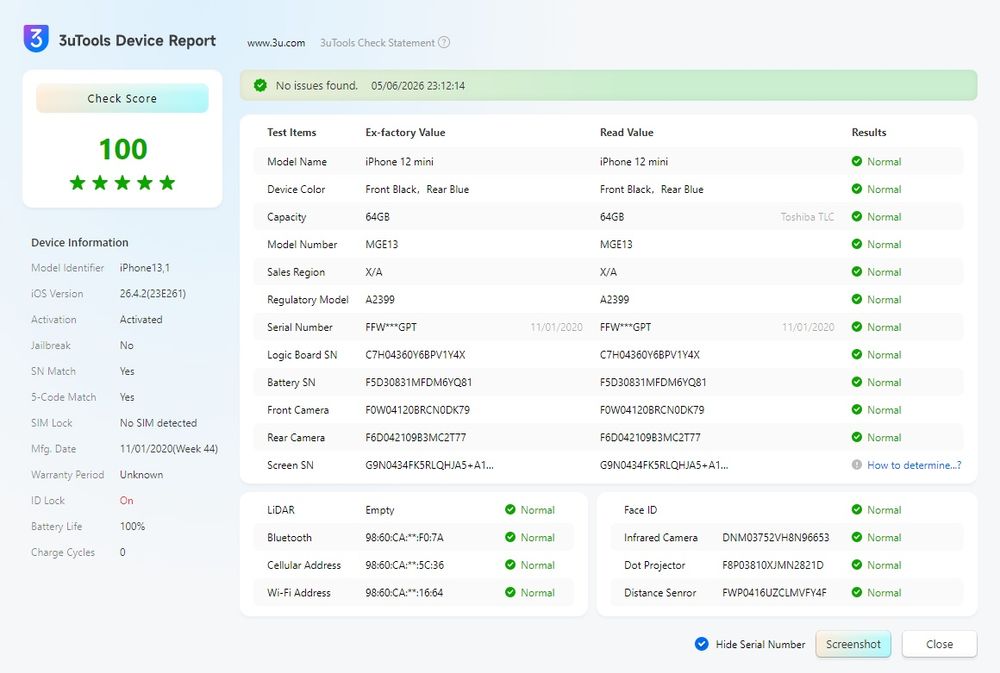Toggle the Hide Serial Number checkbox
Screen dimensions: 1000x673
pos(702,644)
